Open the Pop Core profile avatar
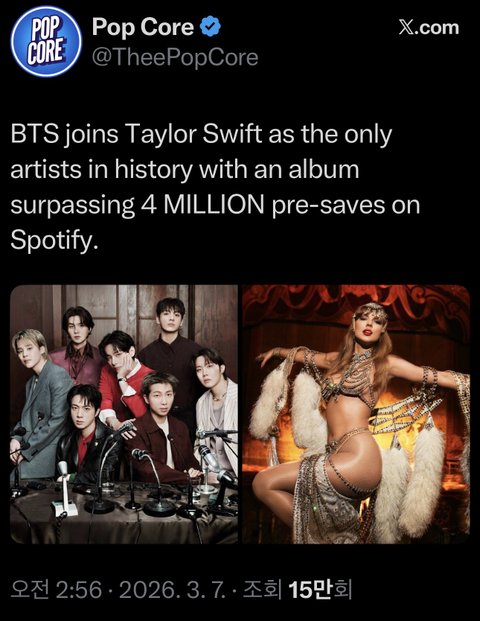This screenshot has width=480, height=621. [x=46, y=41]
